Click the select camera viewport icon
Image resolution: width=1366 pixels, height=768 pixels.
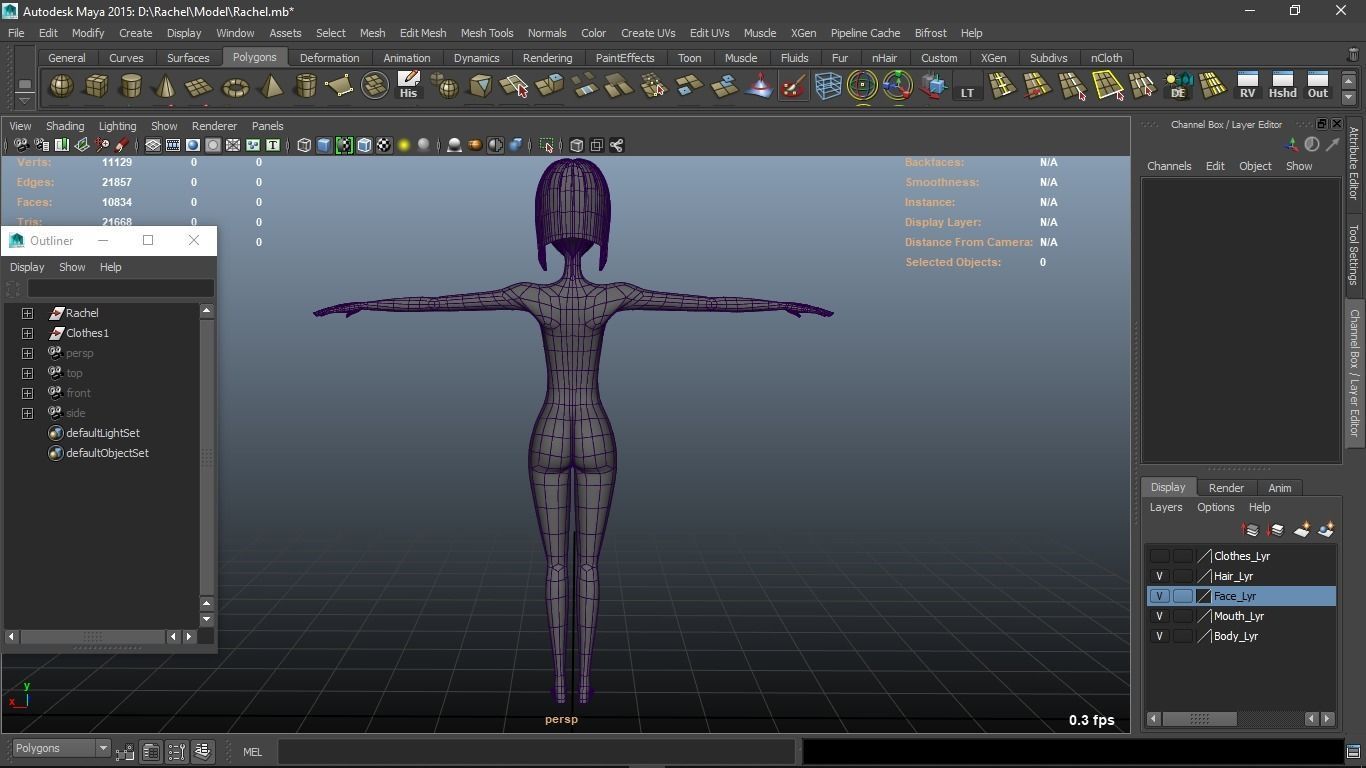click(21, 145)
